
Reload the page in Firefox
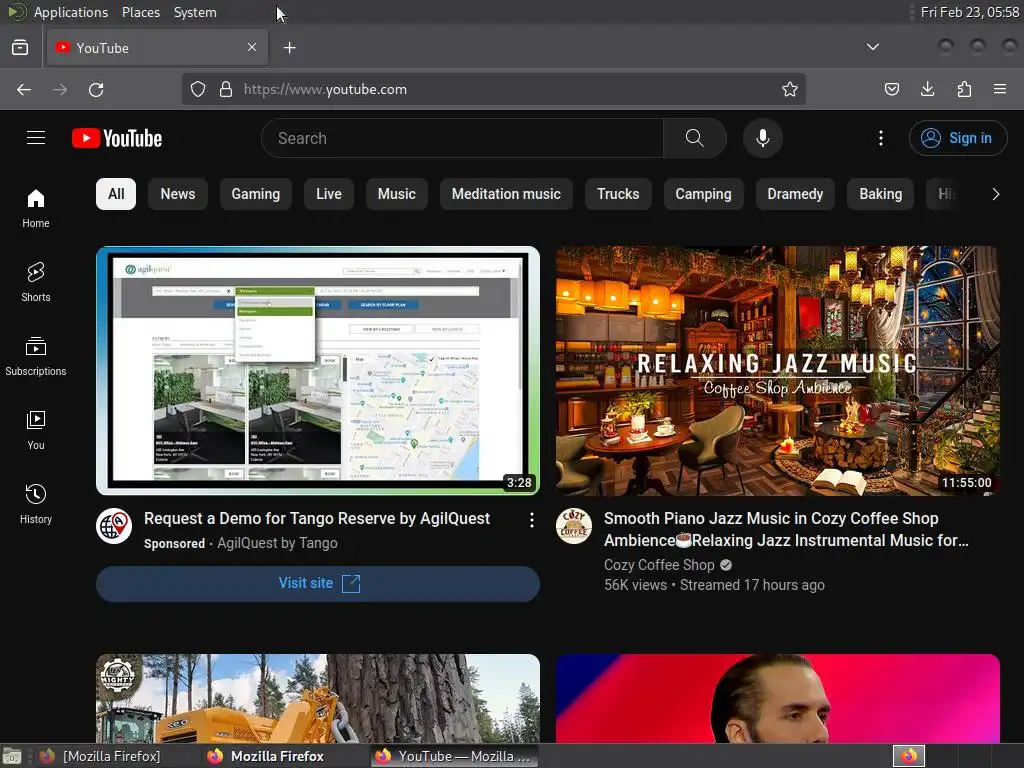(x=96, y=89)
